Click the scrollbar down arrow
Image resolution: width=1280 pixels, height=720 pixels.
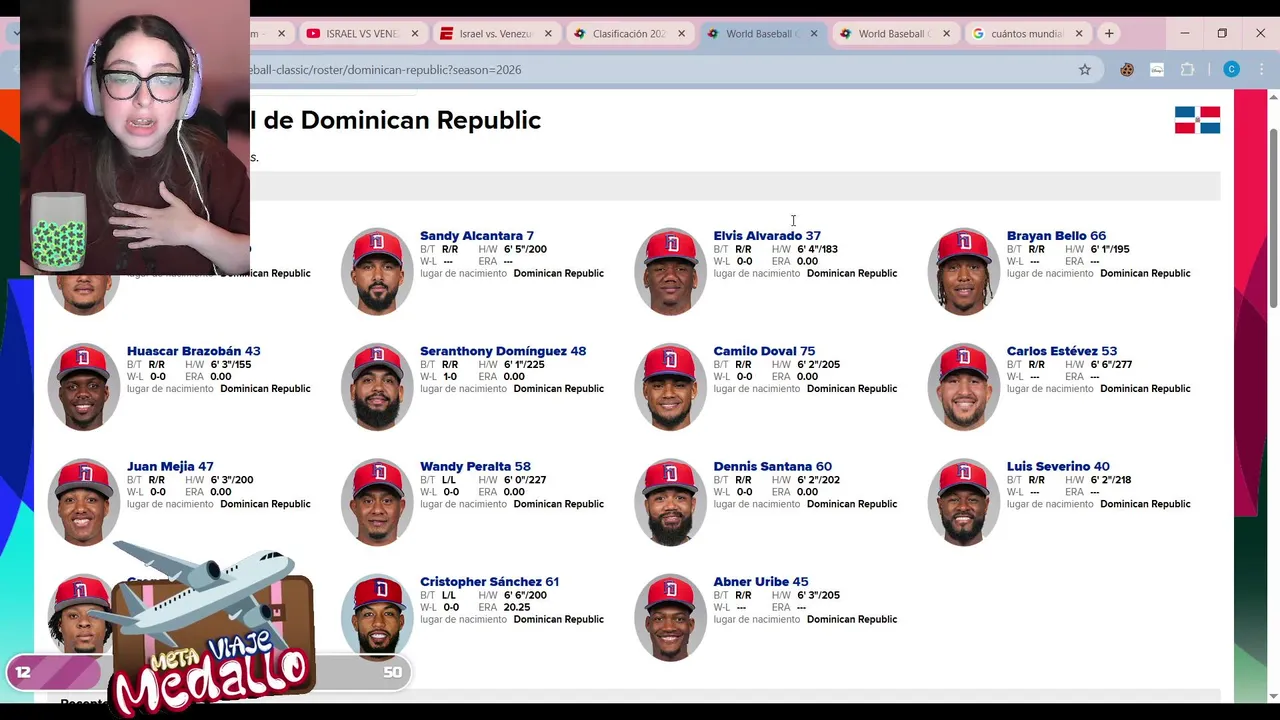coord(1273,696)
